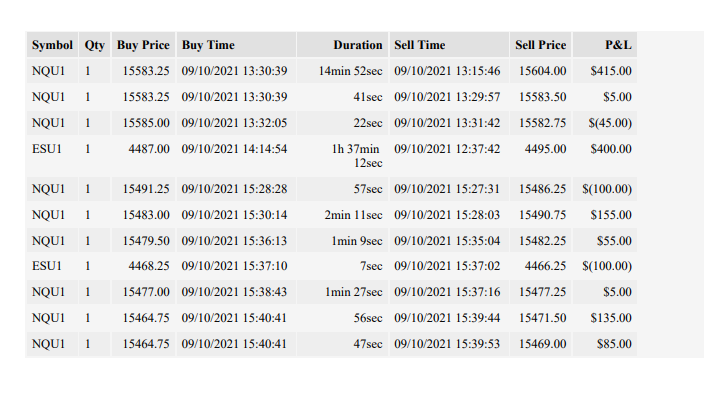Click the Sell Price column header
This screenshot has width=704, height=403.
(x=541, y=45)
